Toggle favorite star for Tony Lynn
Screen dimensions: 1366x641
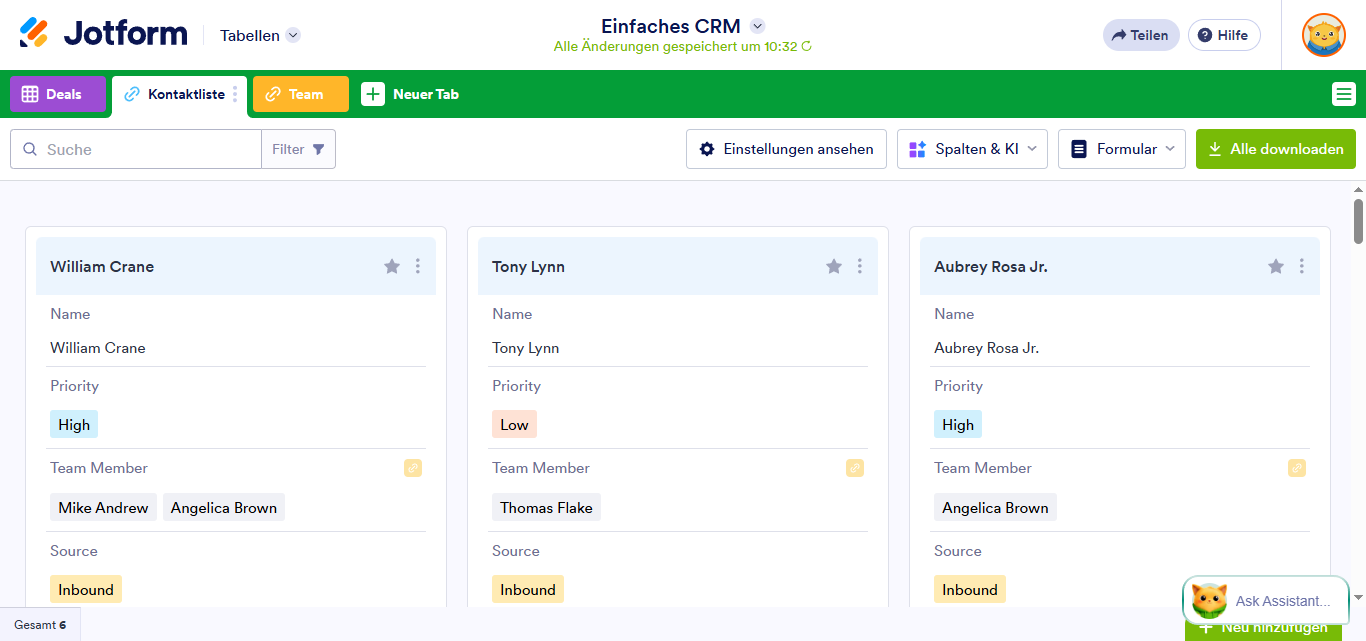coord(834,266)
